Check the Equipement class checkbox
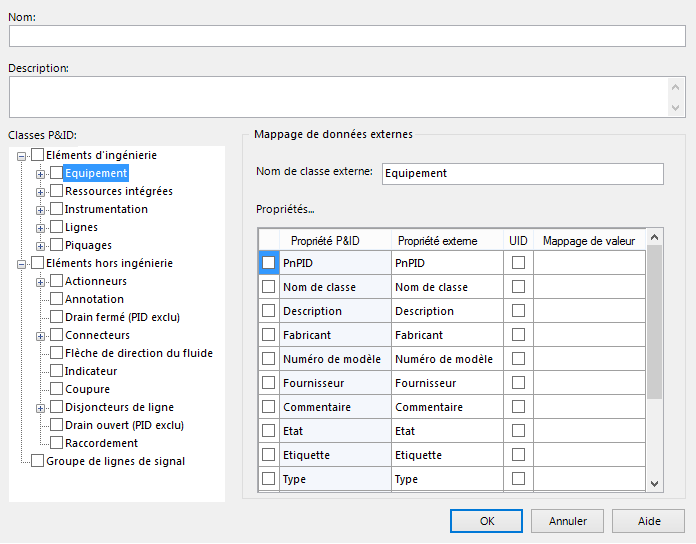Screen dimensions: 696x544 pos(56,173)
